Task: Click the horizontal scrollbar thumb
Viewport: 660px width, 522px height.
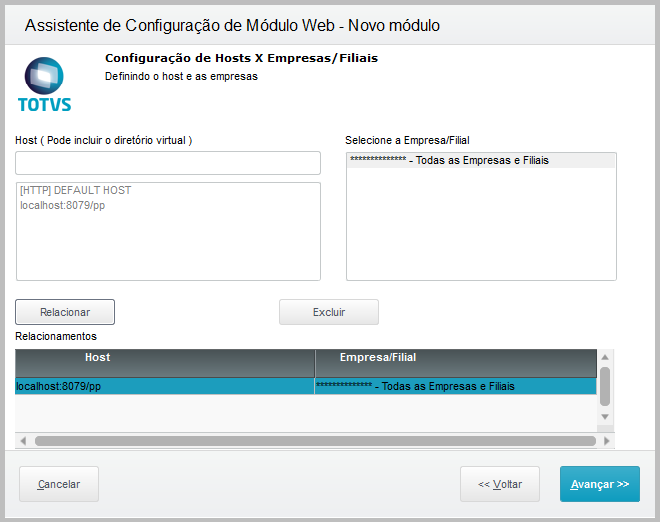Action: (315, 441)
